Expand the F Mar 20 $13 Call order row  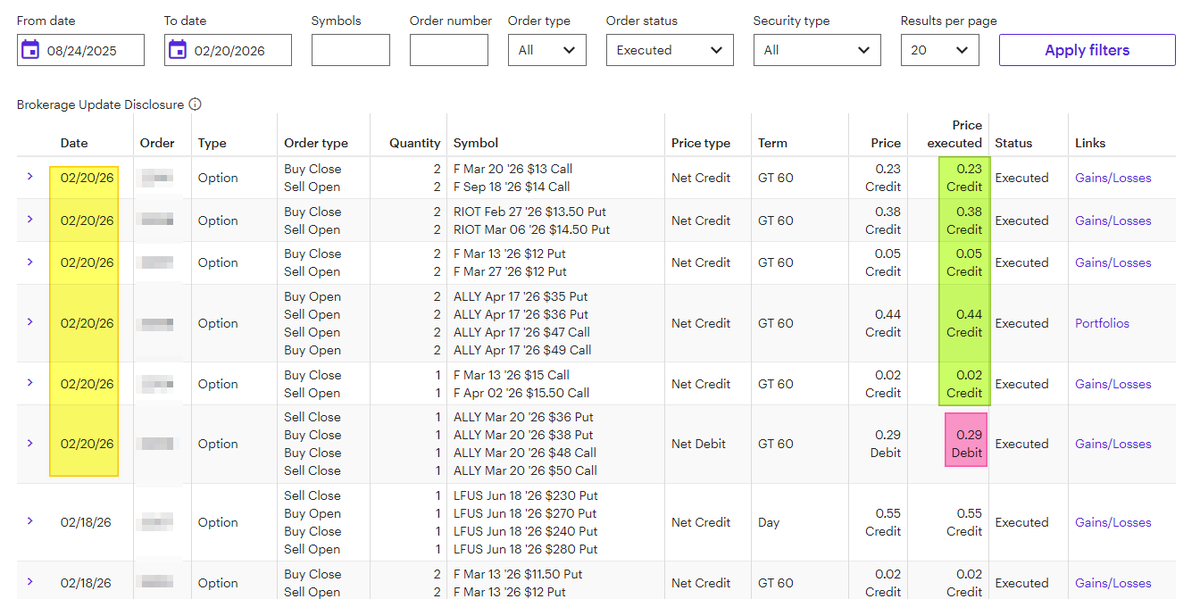point(30,177)
